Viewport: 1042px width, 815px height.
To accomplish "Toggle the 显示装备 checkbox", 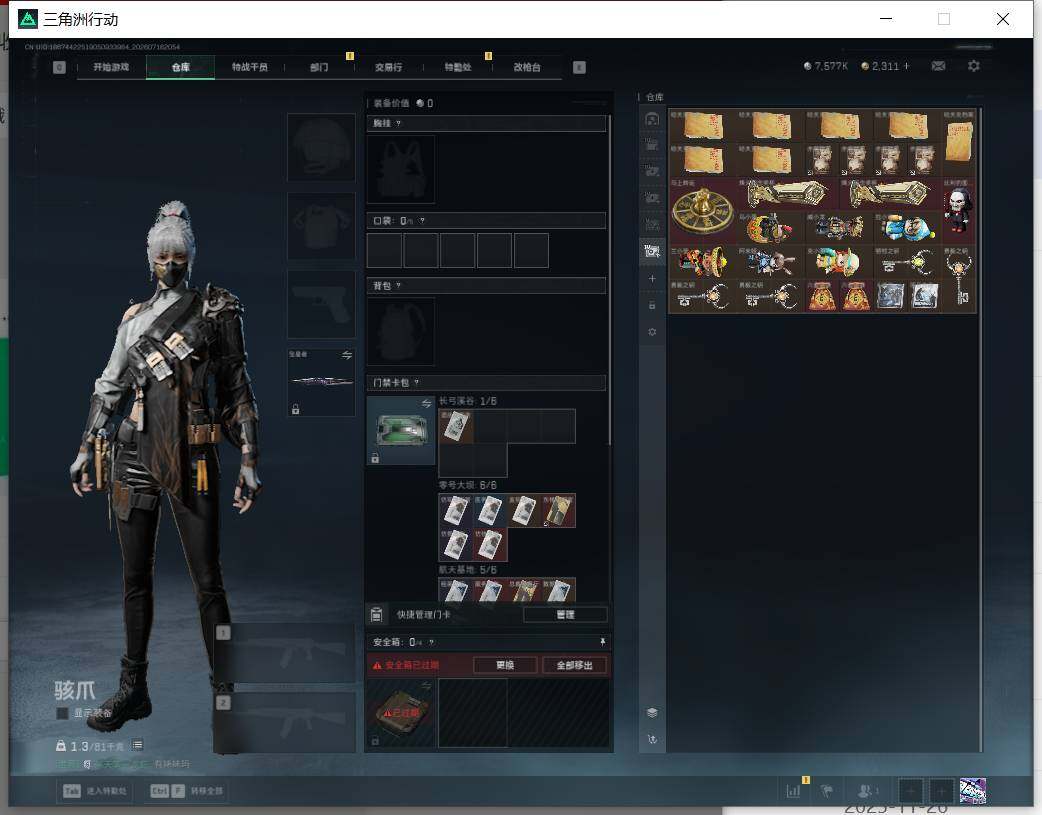I will [x=62, y=713].
